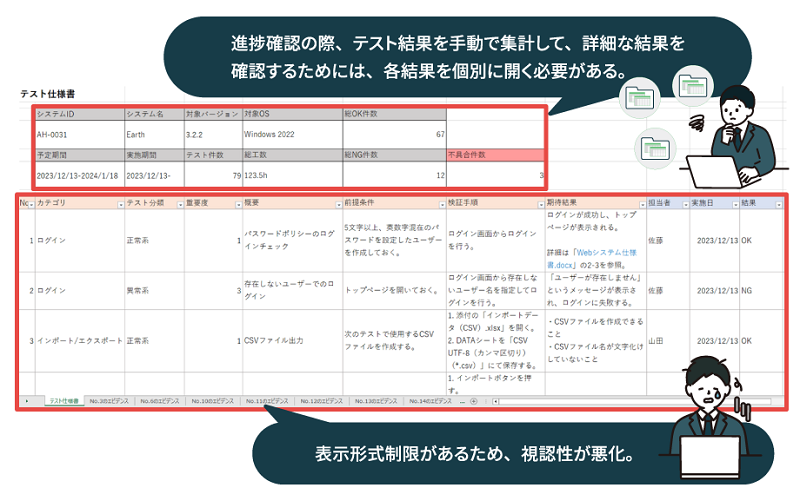Select the テスト仕様書 title cell
The height and width of the screenshot is (501, 800).
(47, 94)
